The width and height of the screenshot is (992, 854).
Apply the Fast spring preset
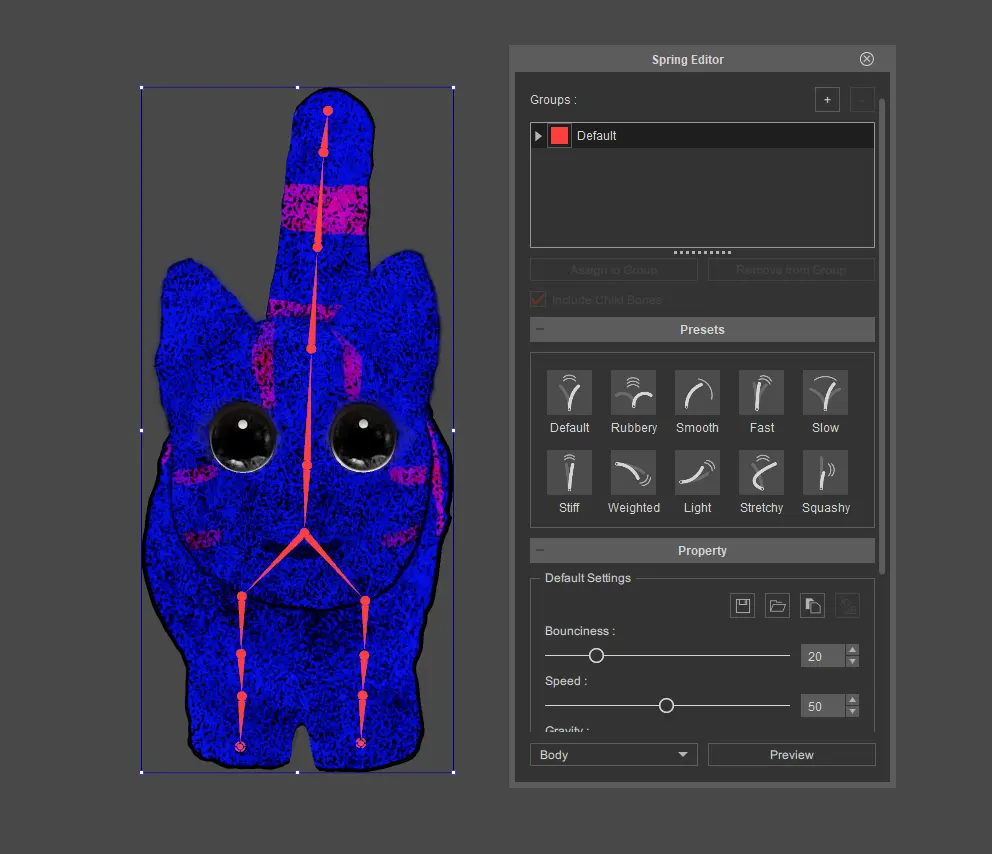tap(761, 392)
